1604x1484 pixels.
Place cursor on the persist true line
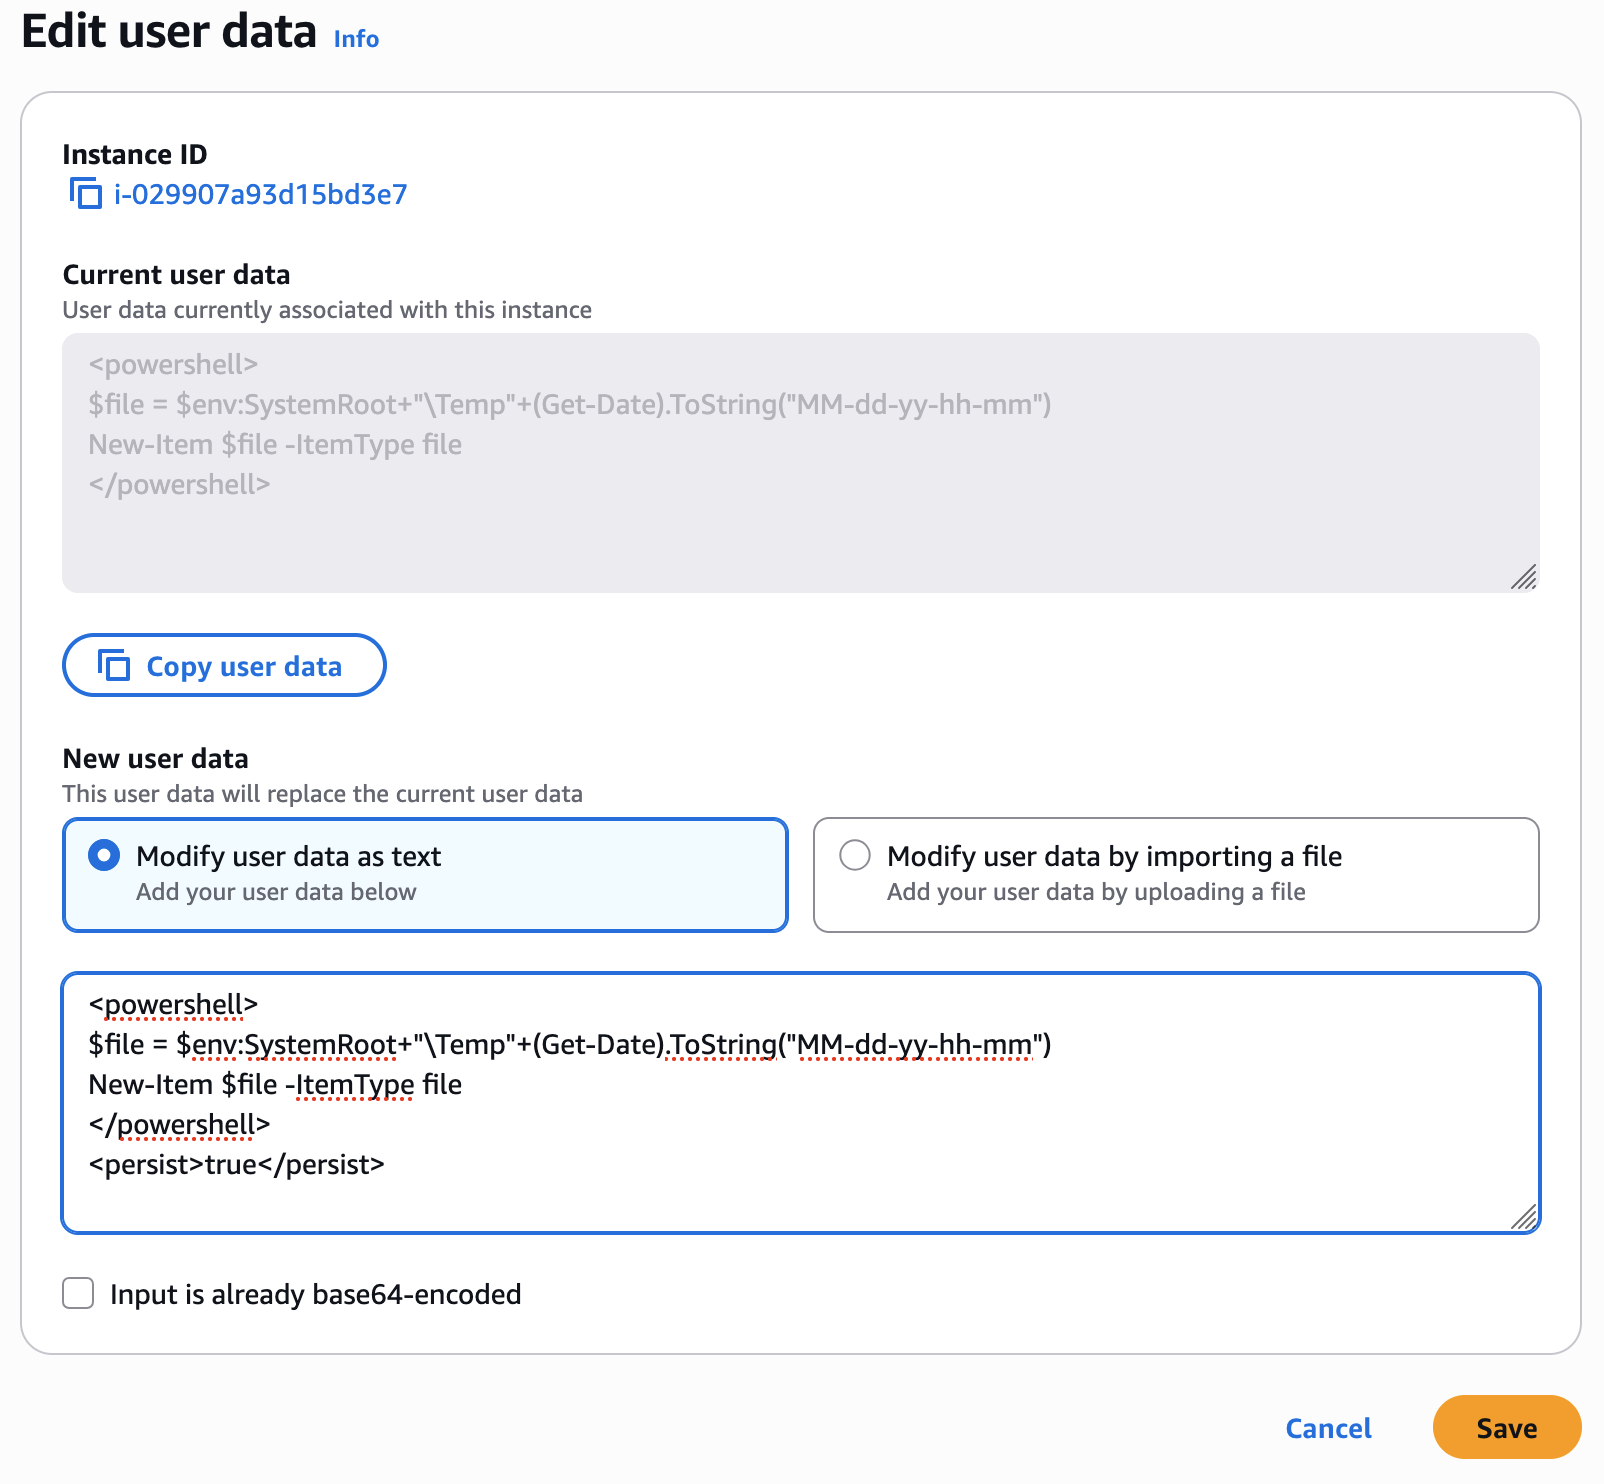[x=236, y=1164]
